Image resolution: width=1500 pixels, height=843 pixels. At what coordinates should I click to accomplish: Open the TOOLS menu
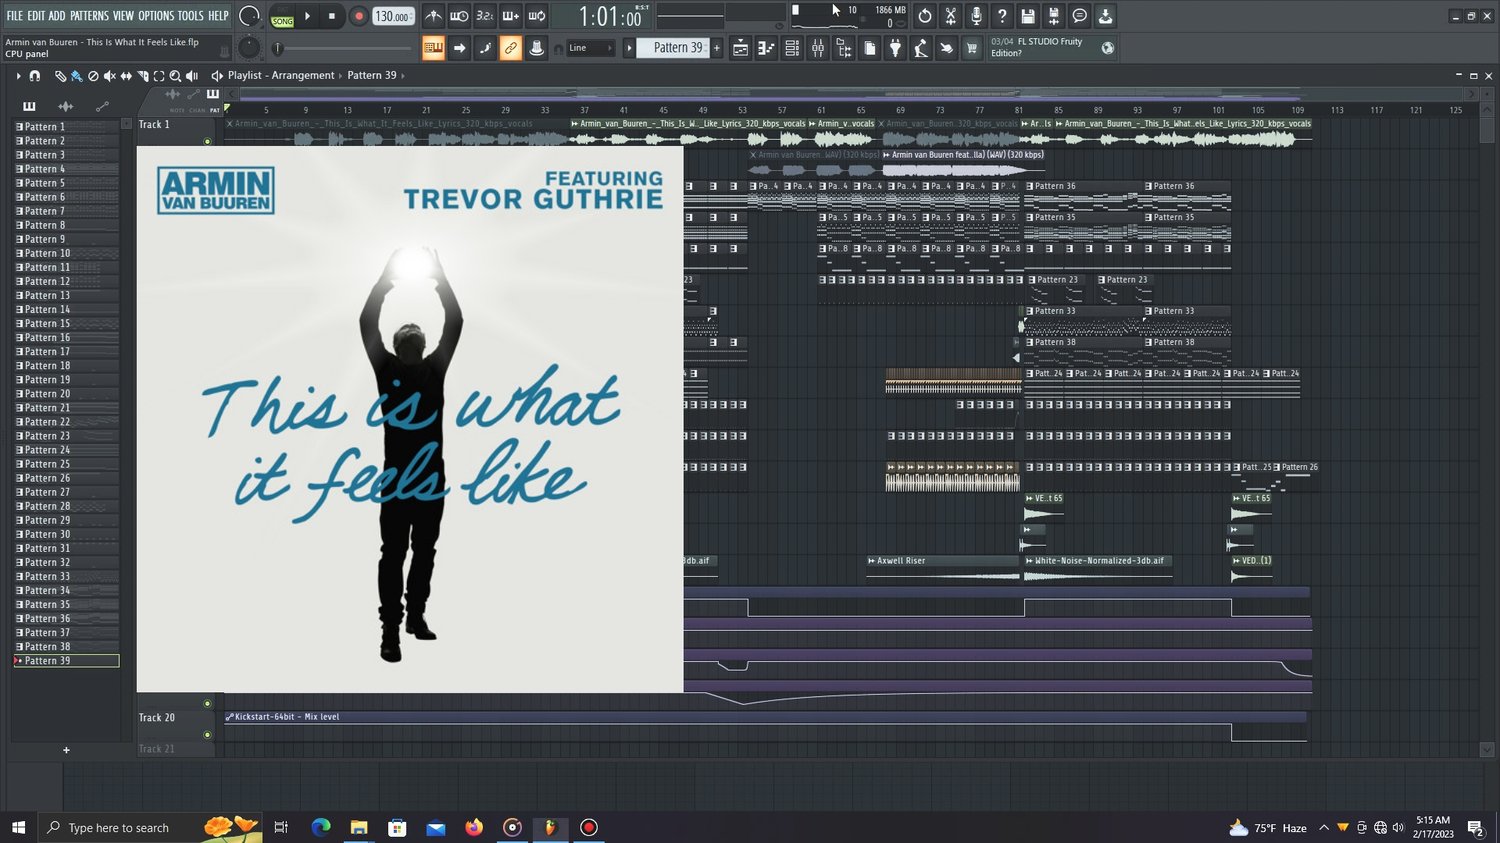pyautogui.click(x=191, y=16)
